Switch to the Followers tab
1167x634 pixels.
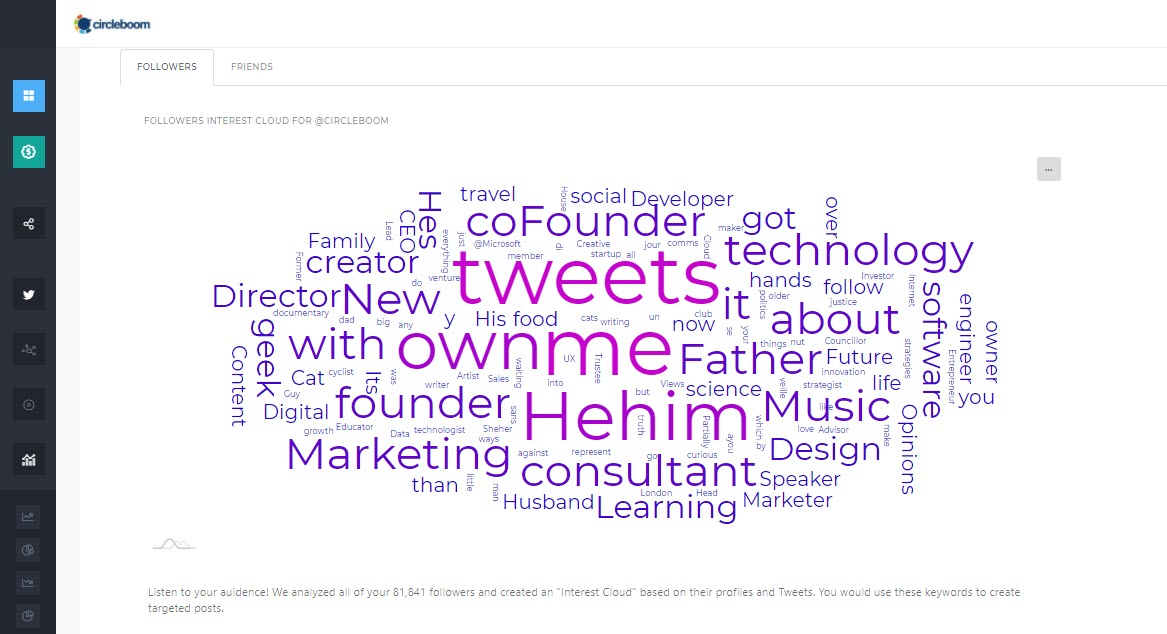(x=167, y=67)
